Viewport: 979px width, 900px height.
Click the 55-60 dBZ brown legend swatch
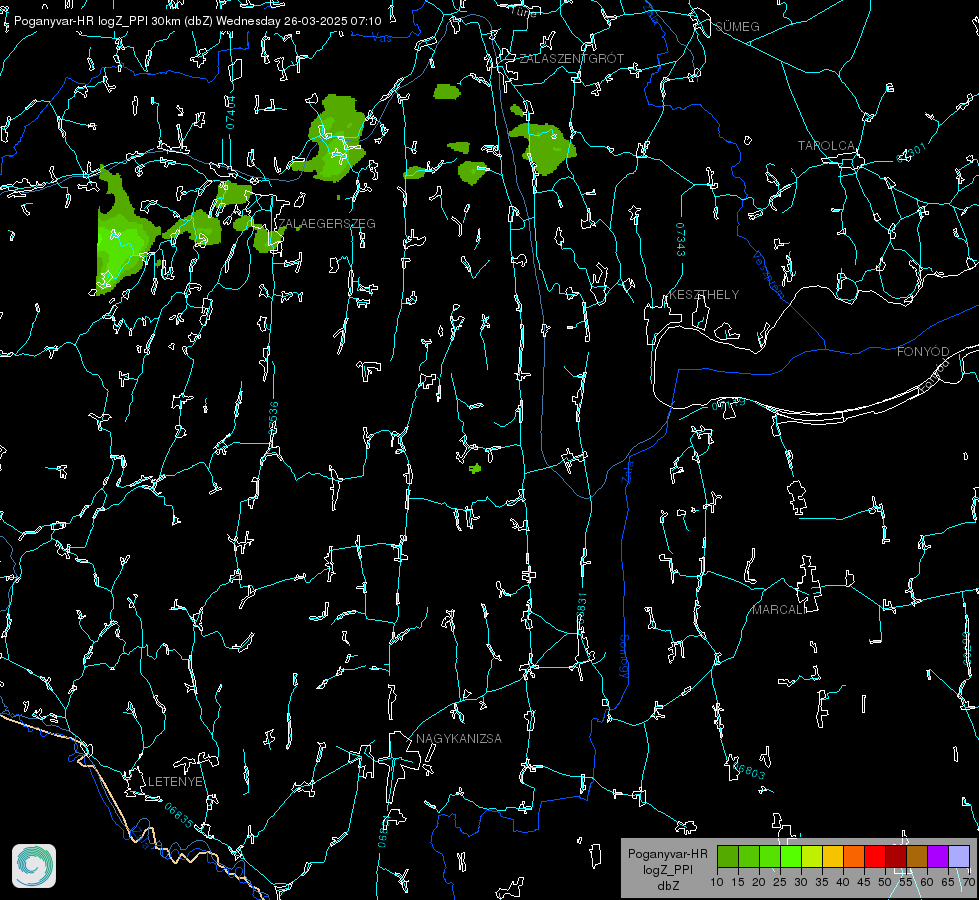[917, 856]
